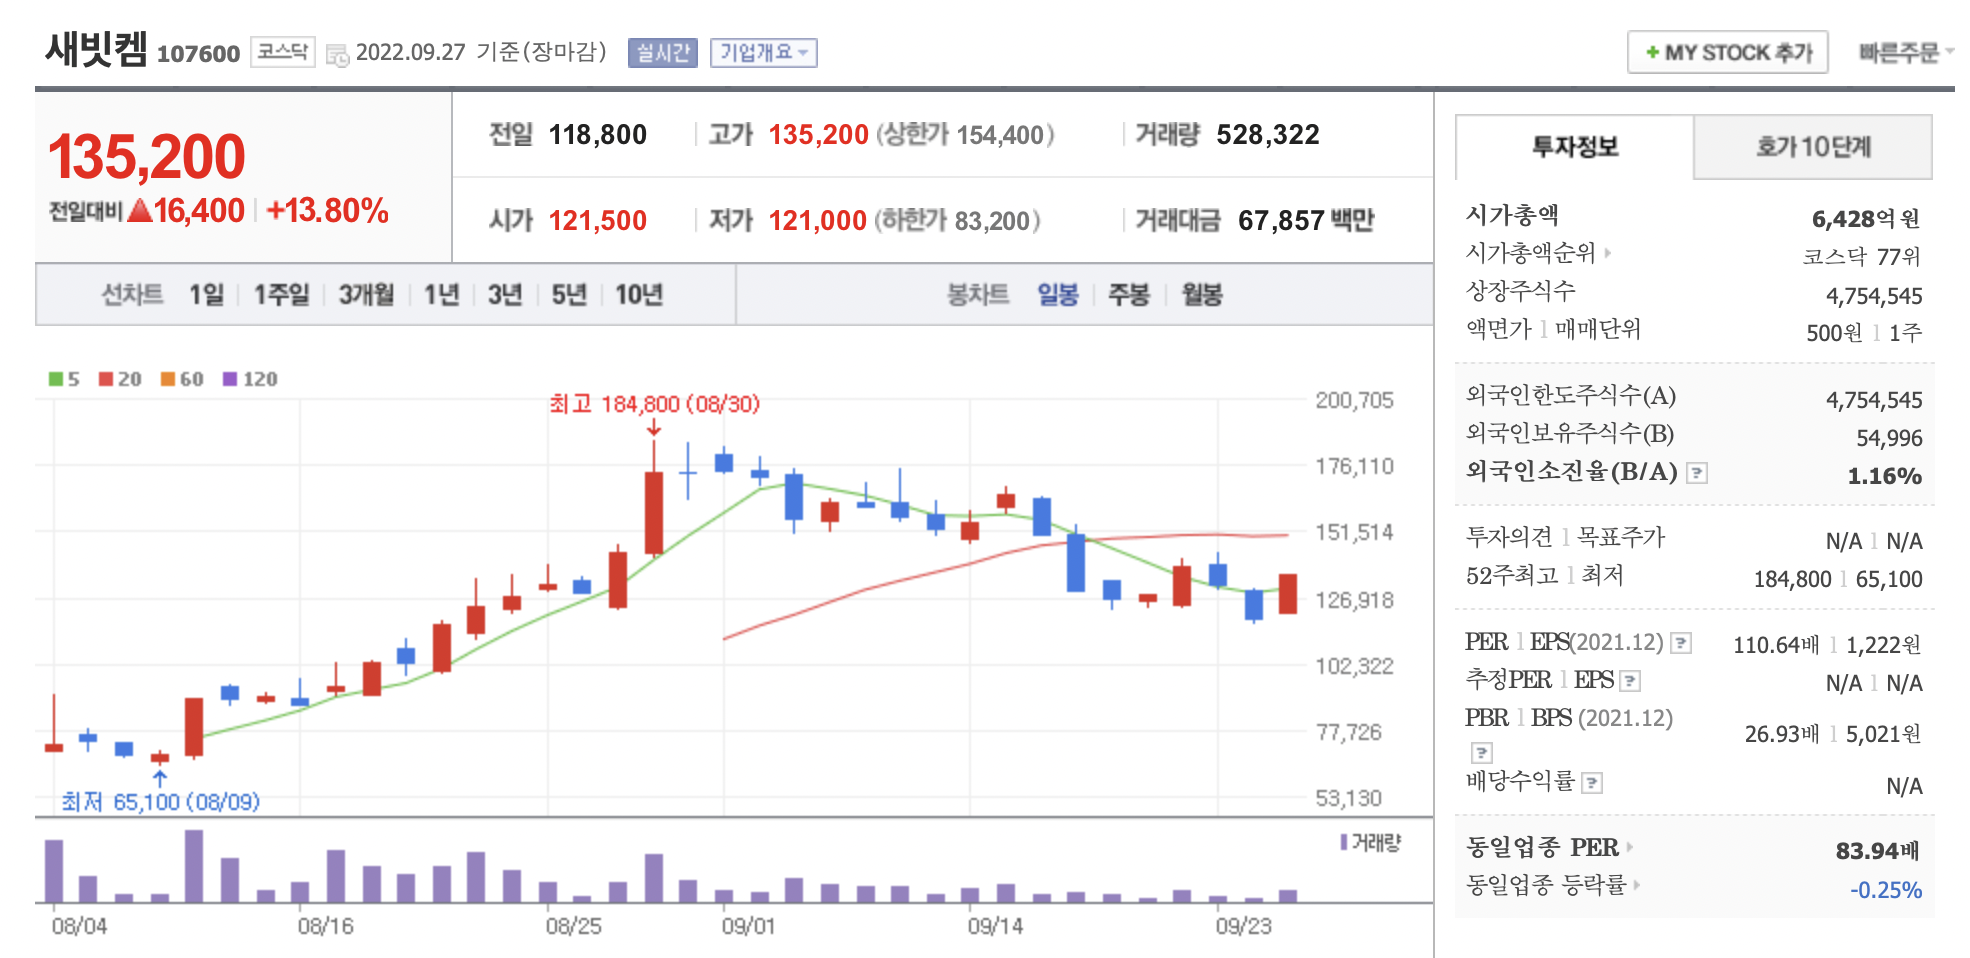
Task: Open the 배당수익률 help question icon
Action: click(x=1593, y=783)
